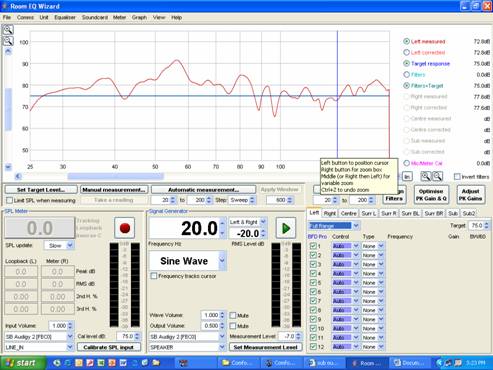Click Set Measurement Level button
Image resolution: width=493 pixels, height=370 pixels.
click(x=266, y=347)
